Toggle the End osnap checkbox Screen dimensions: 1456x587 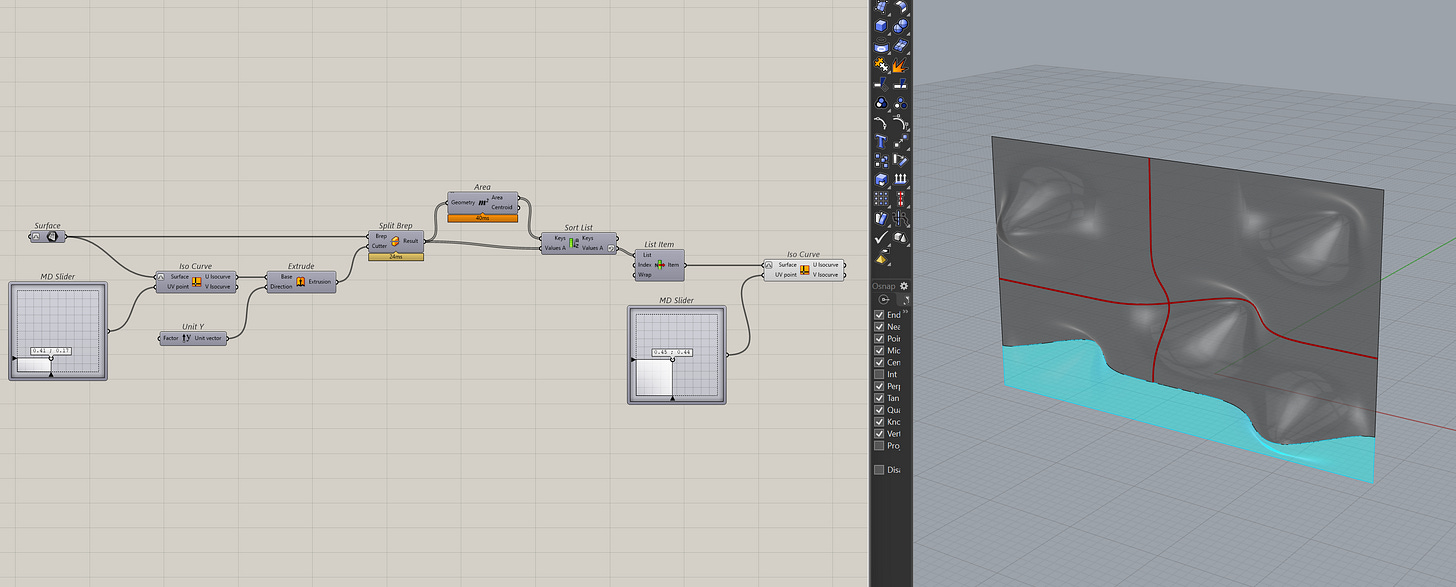pos(879,315)
